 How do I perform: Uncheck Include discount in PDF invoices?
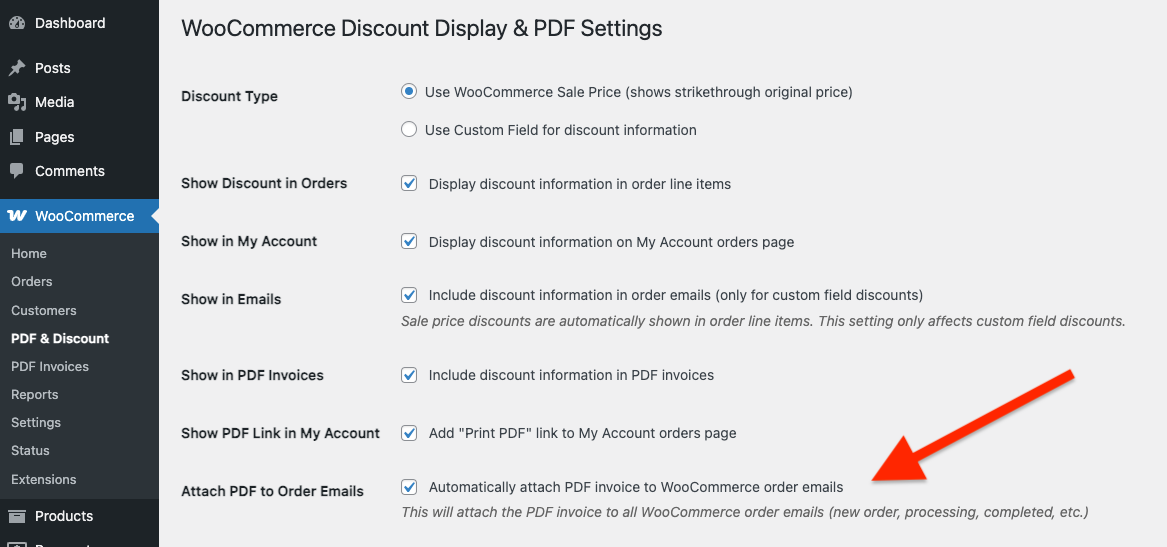(x=409, y=375)
